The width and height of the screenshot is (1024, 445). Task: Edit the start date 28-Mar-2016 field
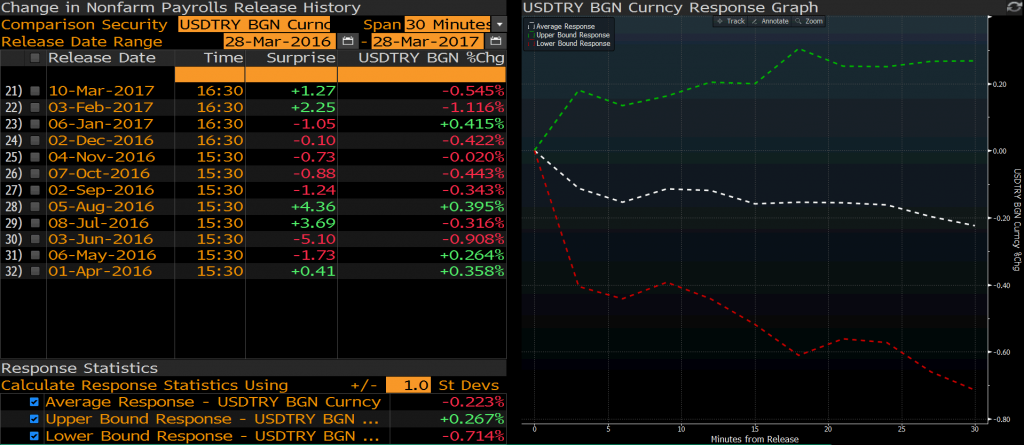280,41
